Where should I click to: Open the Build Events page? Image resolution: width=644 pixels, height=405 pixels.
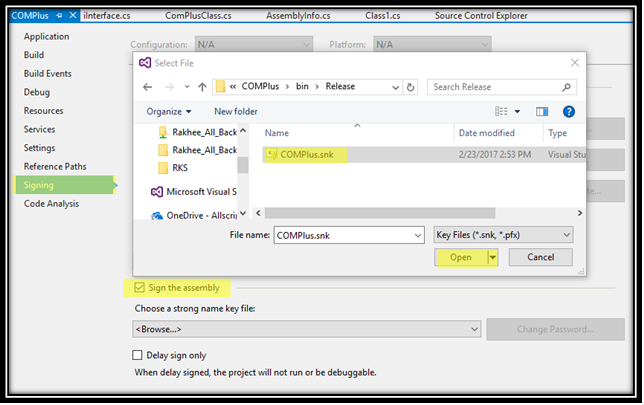[x=48, y=74]
